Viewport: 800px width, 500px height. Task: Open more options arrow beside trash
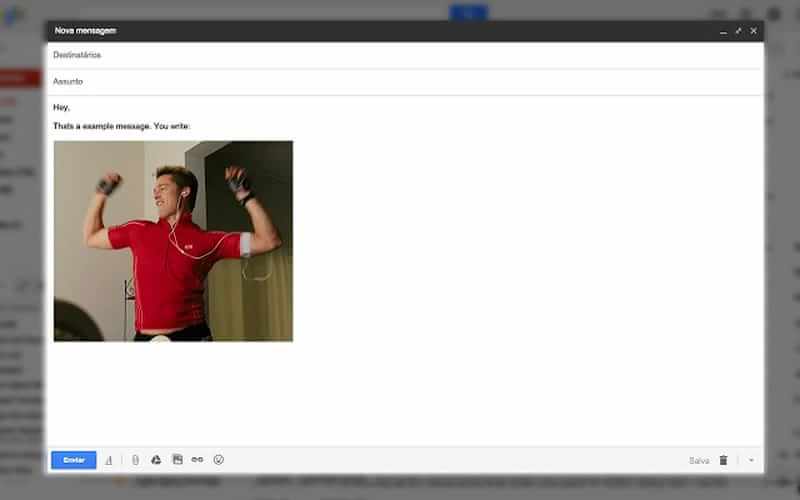[x=751, y=460]
